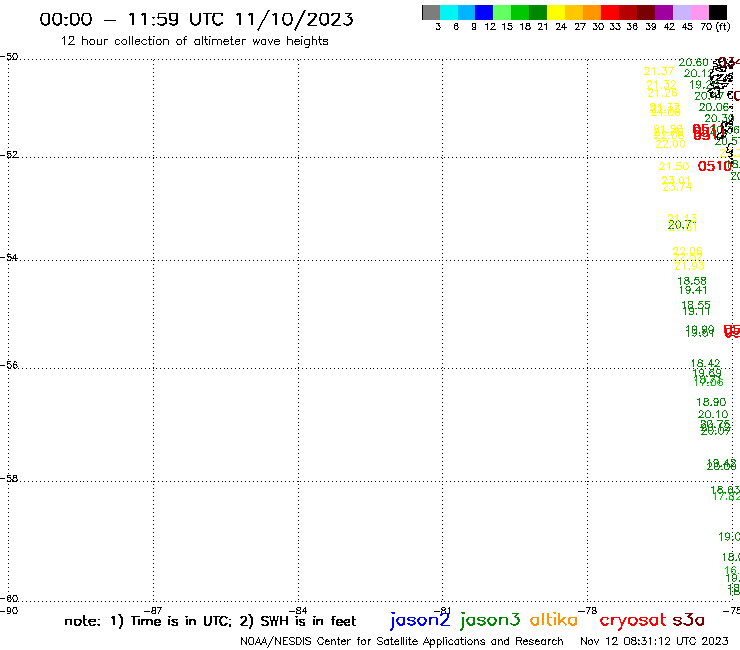This screenshot has height=650, width=740.
Task: Click the red '0510' time marker near -52
Action: (715, 166)
